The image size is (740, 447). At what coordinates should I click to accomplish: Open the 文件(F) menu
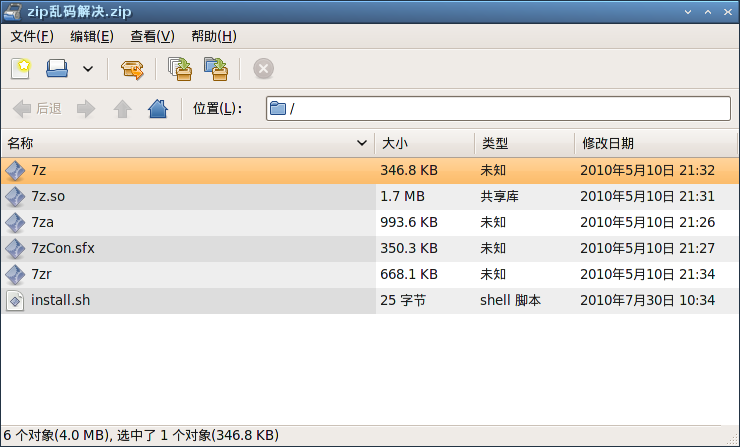point(32,36)
